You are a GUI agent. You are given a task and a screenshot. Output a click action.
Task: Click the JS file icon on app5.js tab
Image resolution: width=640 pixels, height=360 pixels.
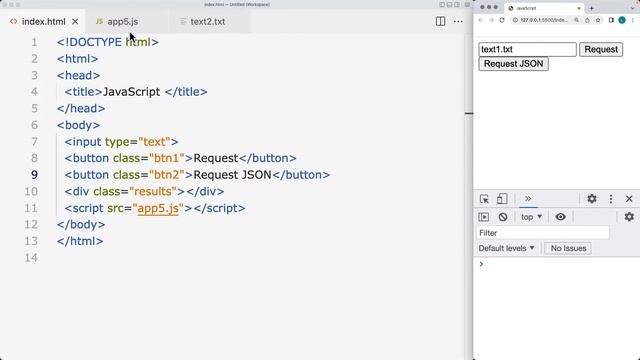[x=99, y=21]
